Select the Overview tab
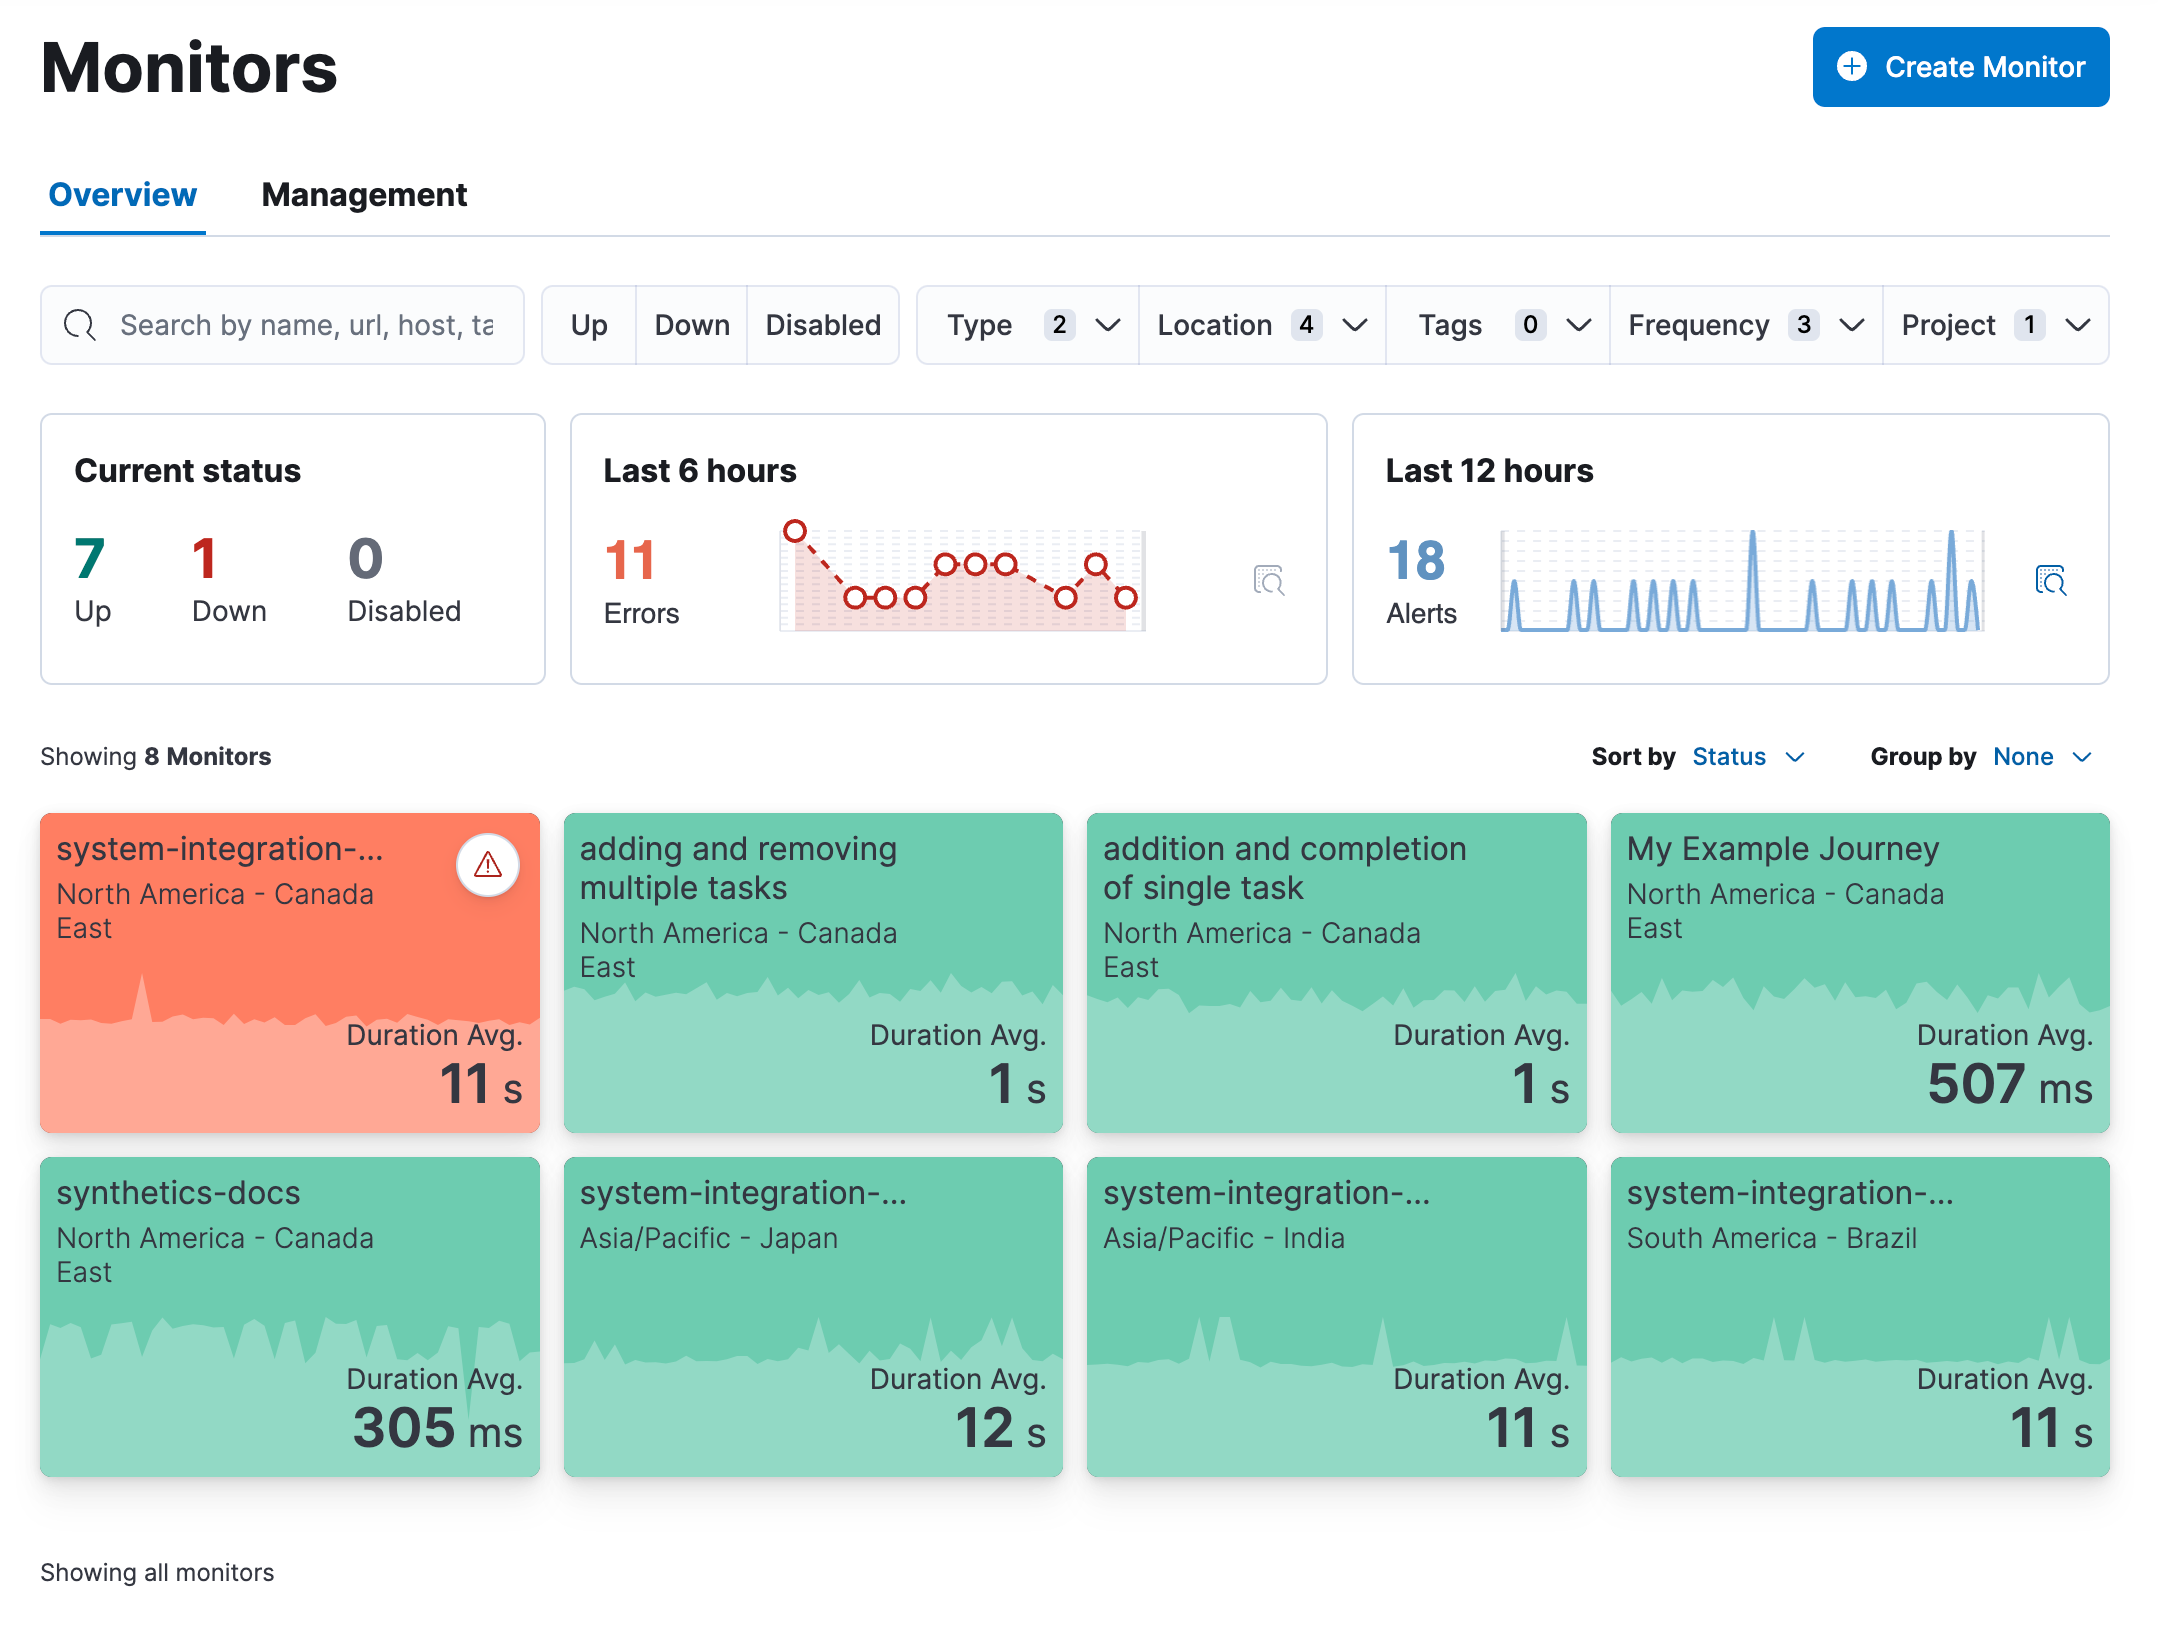The width and height of the screenshot is (2158, 1637). pos(122,194)
